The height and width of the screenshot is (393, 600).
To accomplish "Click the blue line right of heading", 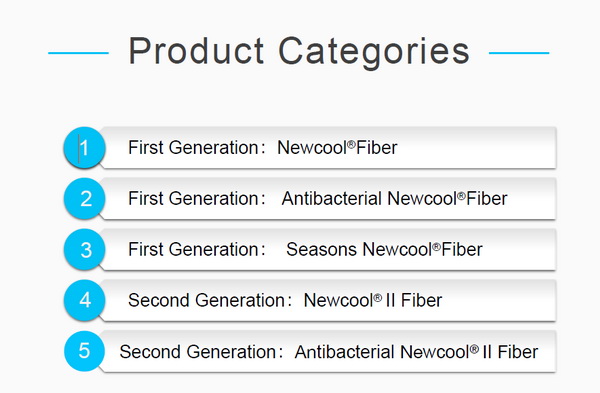I will coord(519,53).
